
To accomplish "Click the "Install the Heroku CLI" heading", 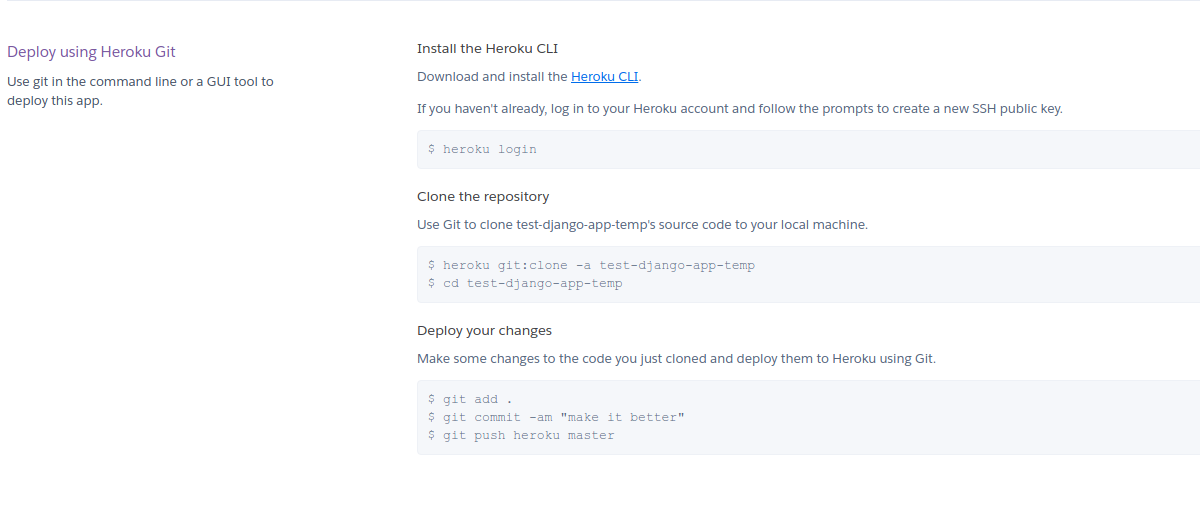I will (494, 48).
